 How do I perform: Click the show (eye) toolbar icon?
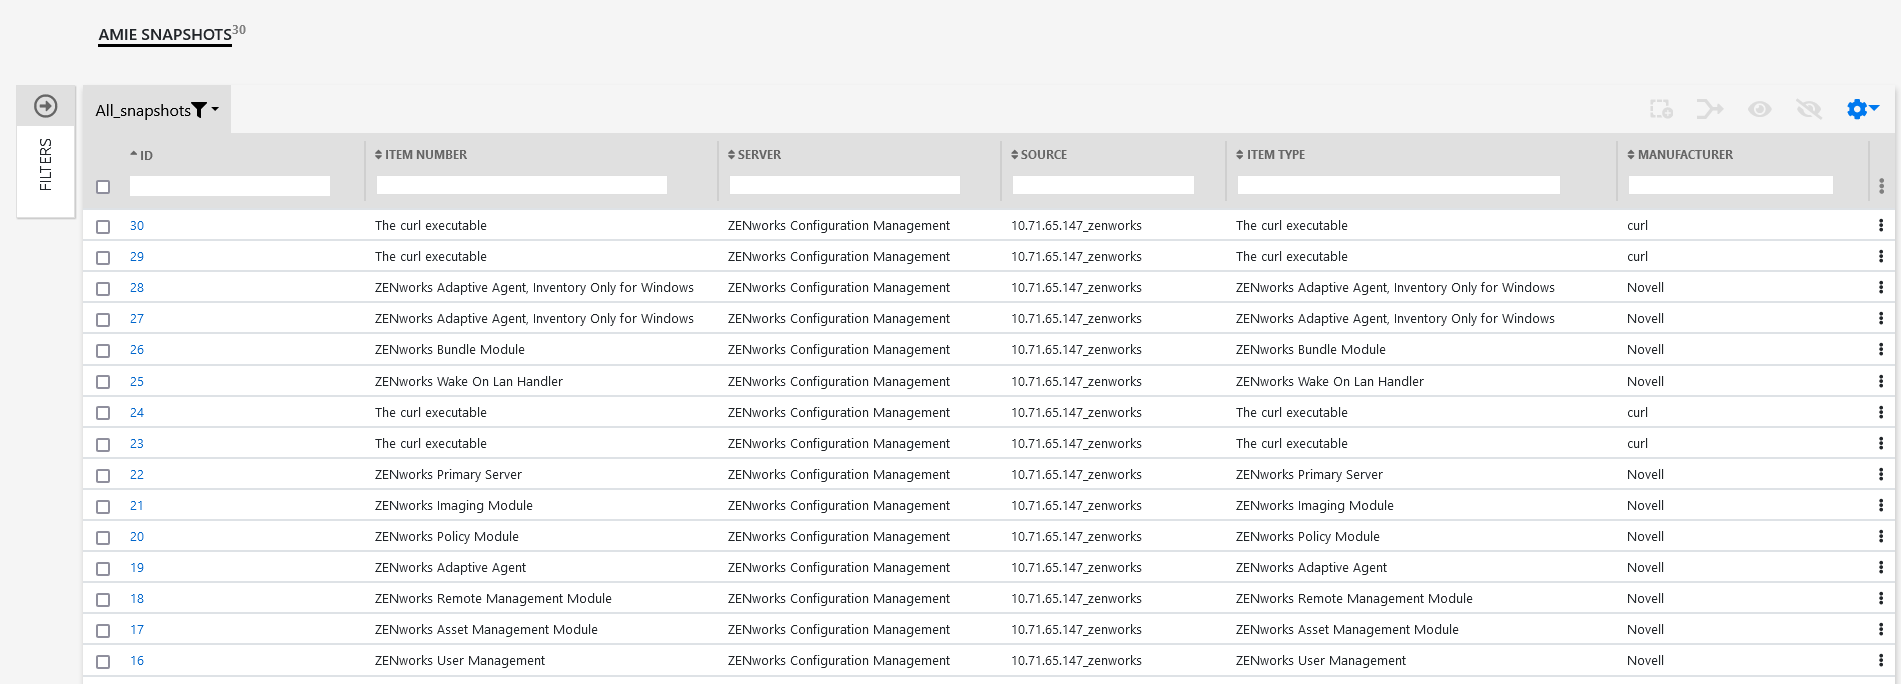[1759, 109]
